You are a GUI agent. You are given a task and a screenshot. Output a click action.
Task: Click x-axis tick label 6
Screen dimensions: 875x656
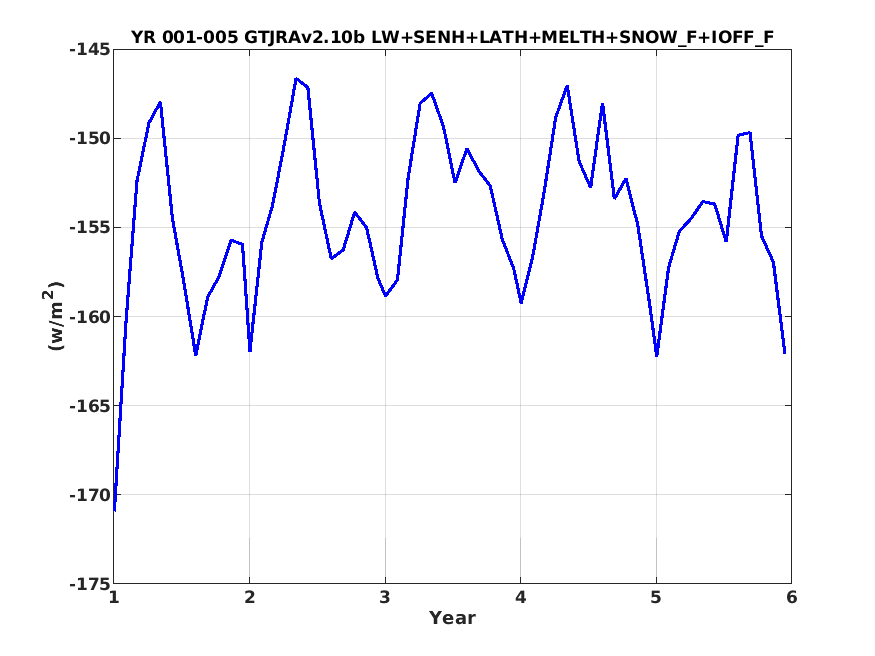click(x=791, y=598)
